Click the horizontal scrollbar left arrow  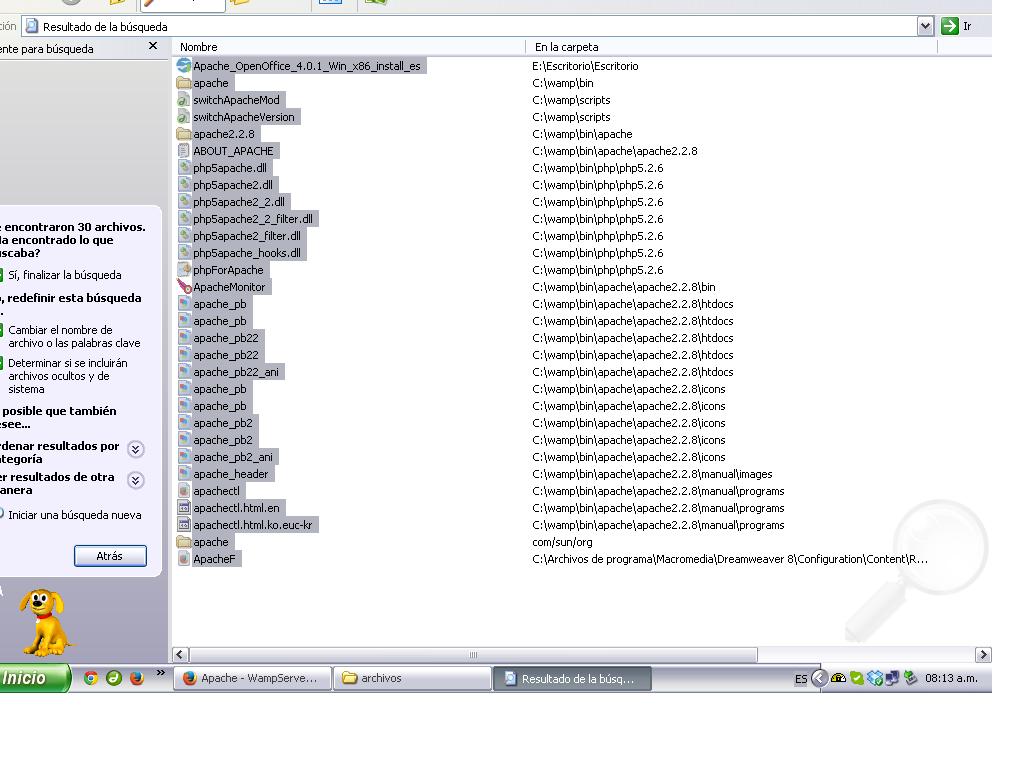click(180, 654)
